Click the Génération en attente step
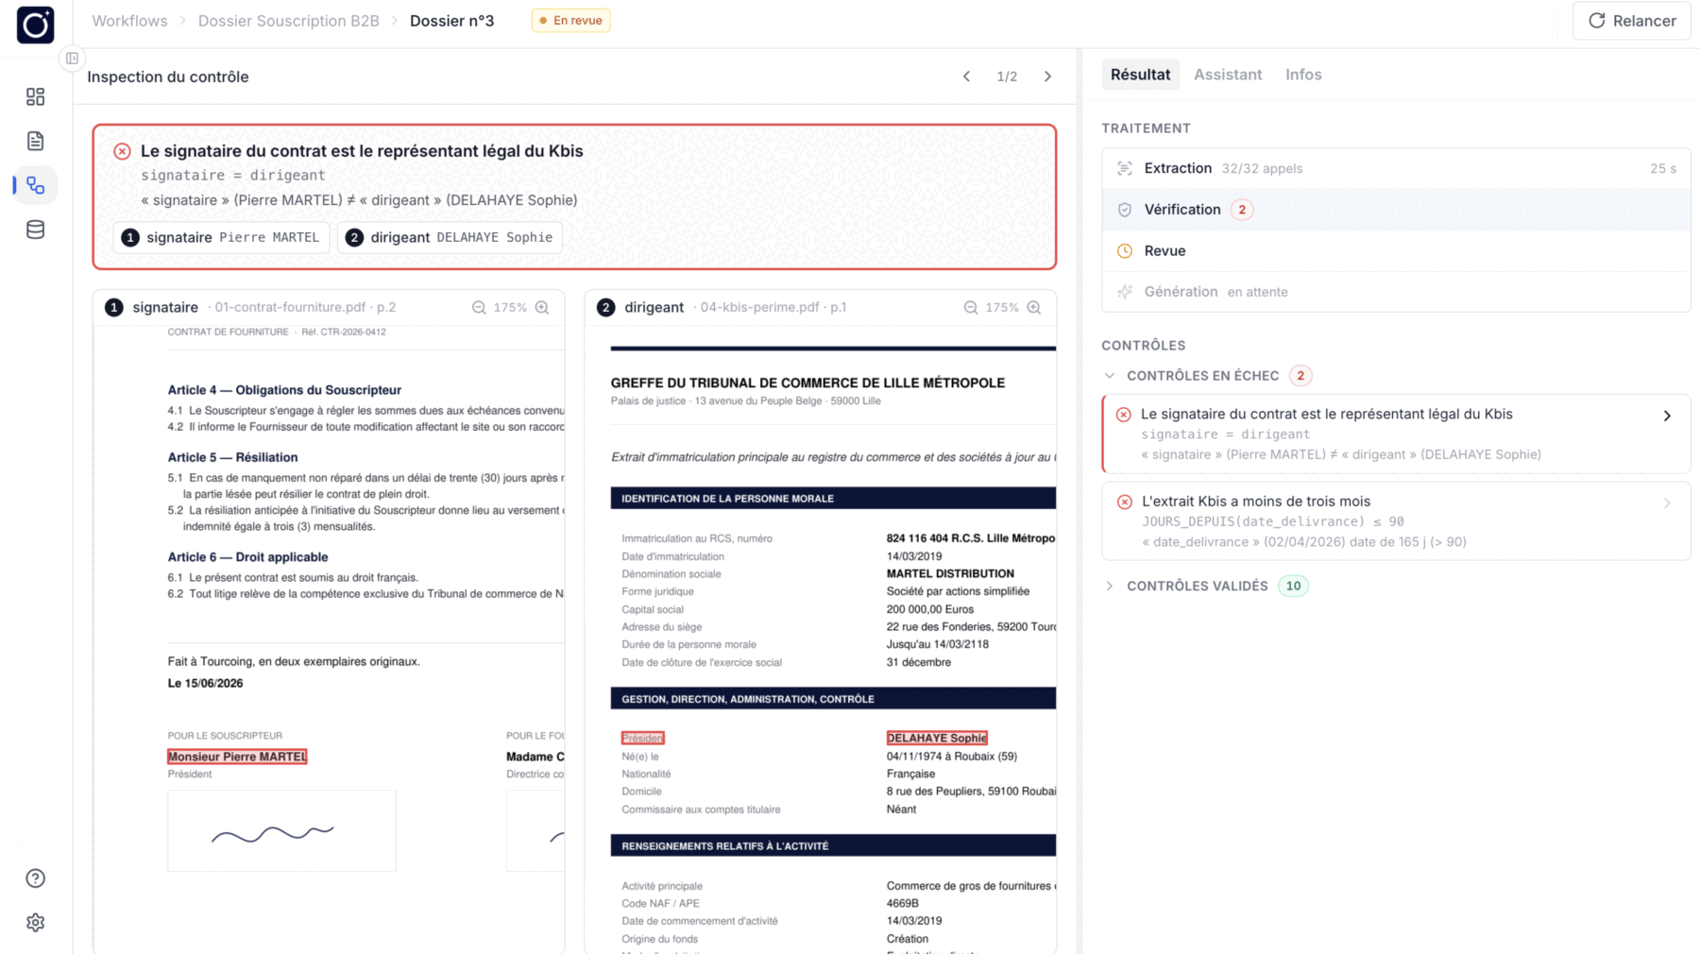This screenshot has width=1700, height=954. [x=1396, y=292]
